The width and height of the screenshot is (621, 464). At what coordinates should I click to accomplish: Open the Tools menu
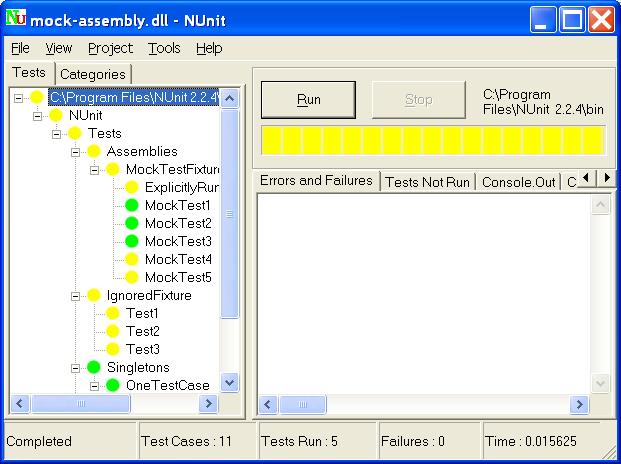(x=164, y=48)
